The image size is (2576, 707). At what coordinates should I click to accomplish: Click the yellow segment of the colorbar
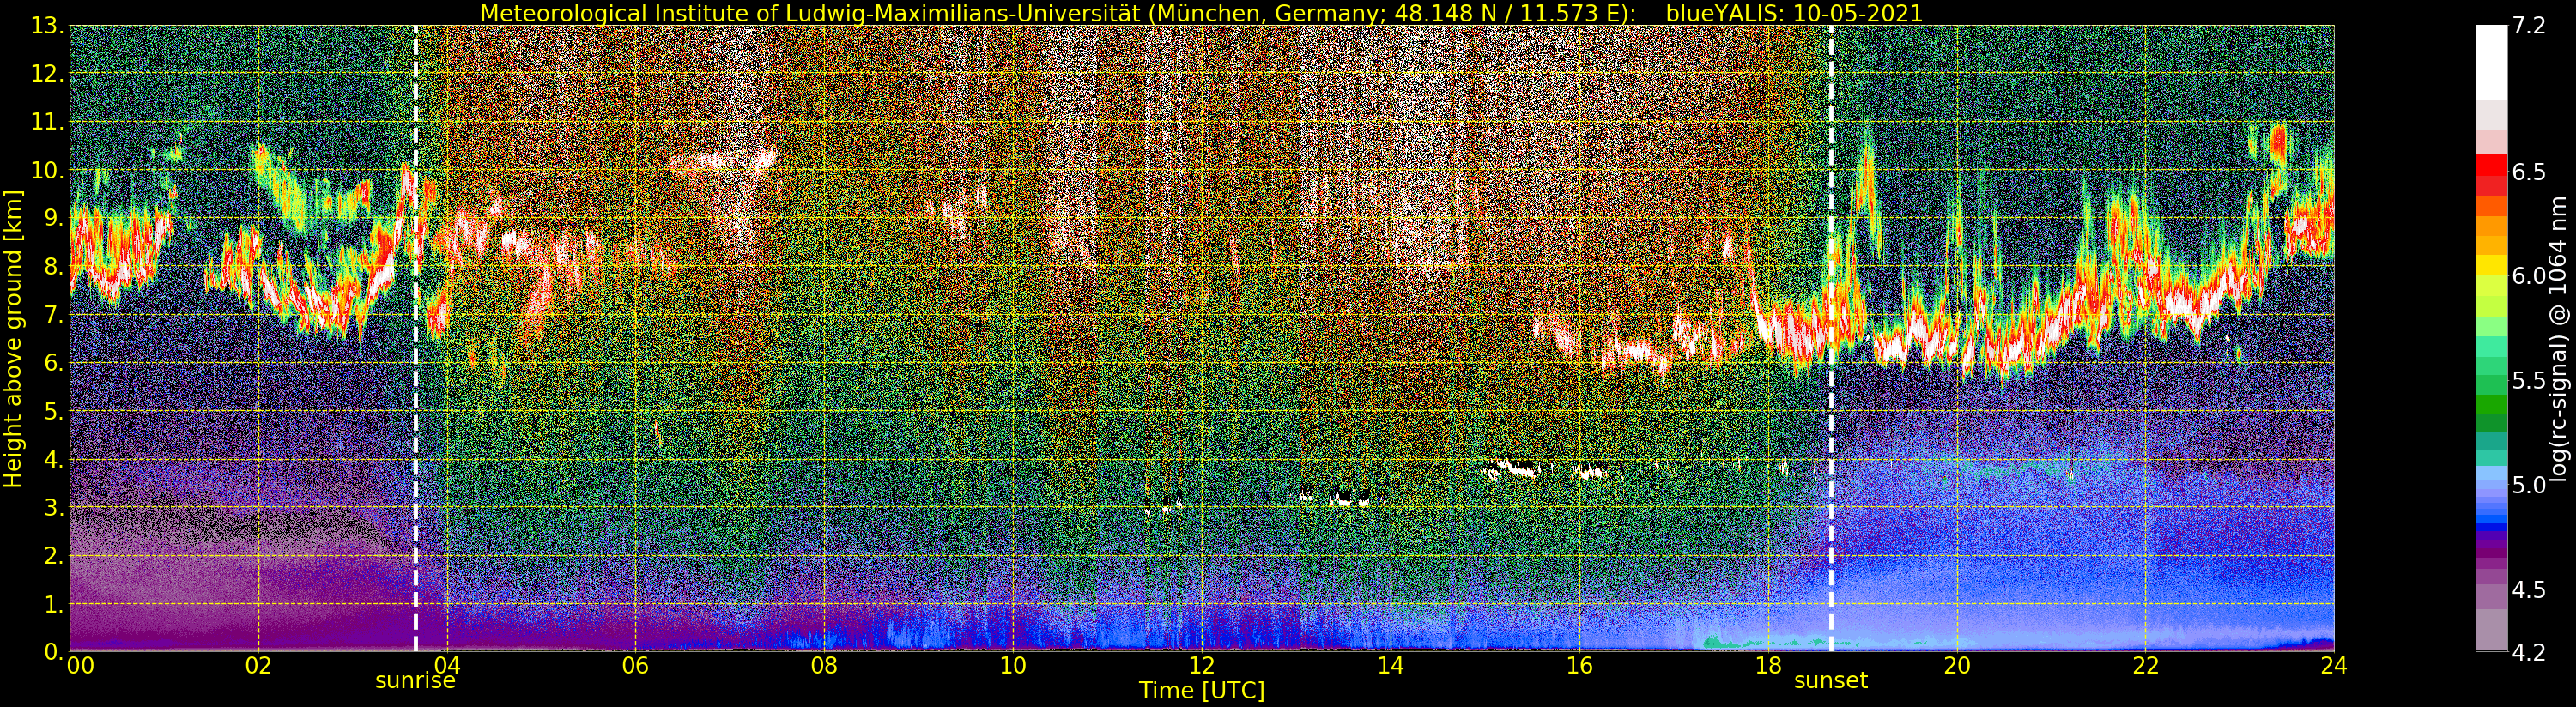[x=2491, y=266]
